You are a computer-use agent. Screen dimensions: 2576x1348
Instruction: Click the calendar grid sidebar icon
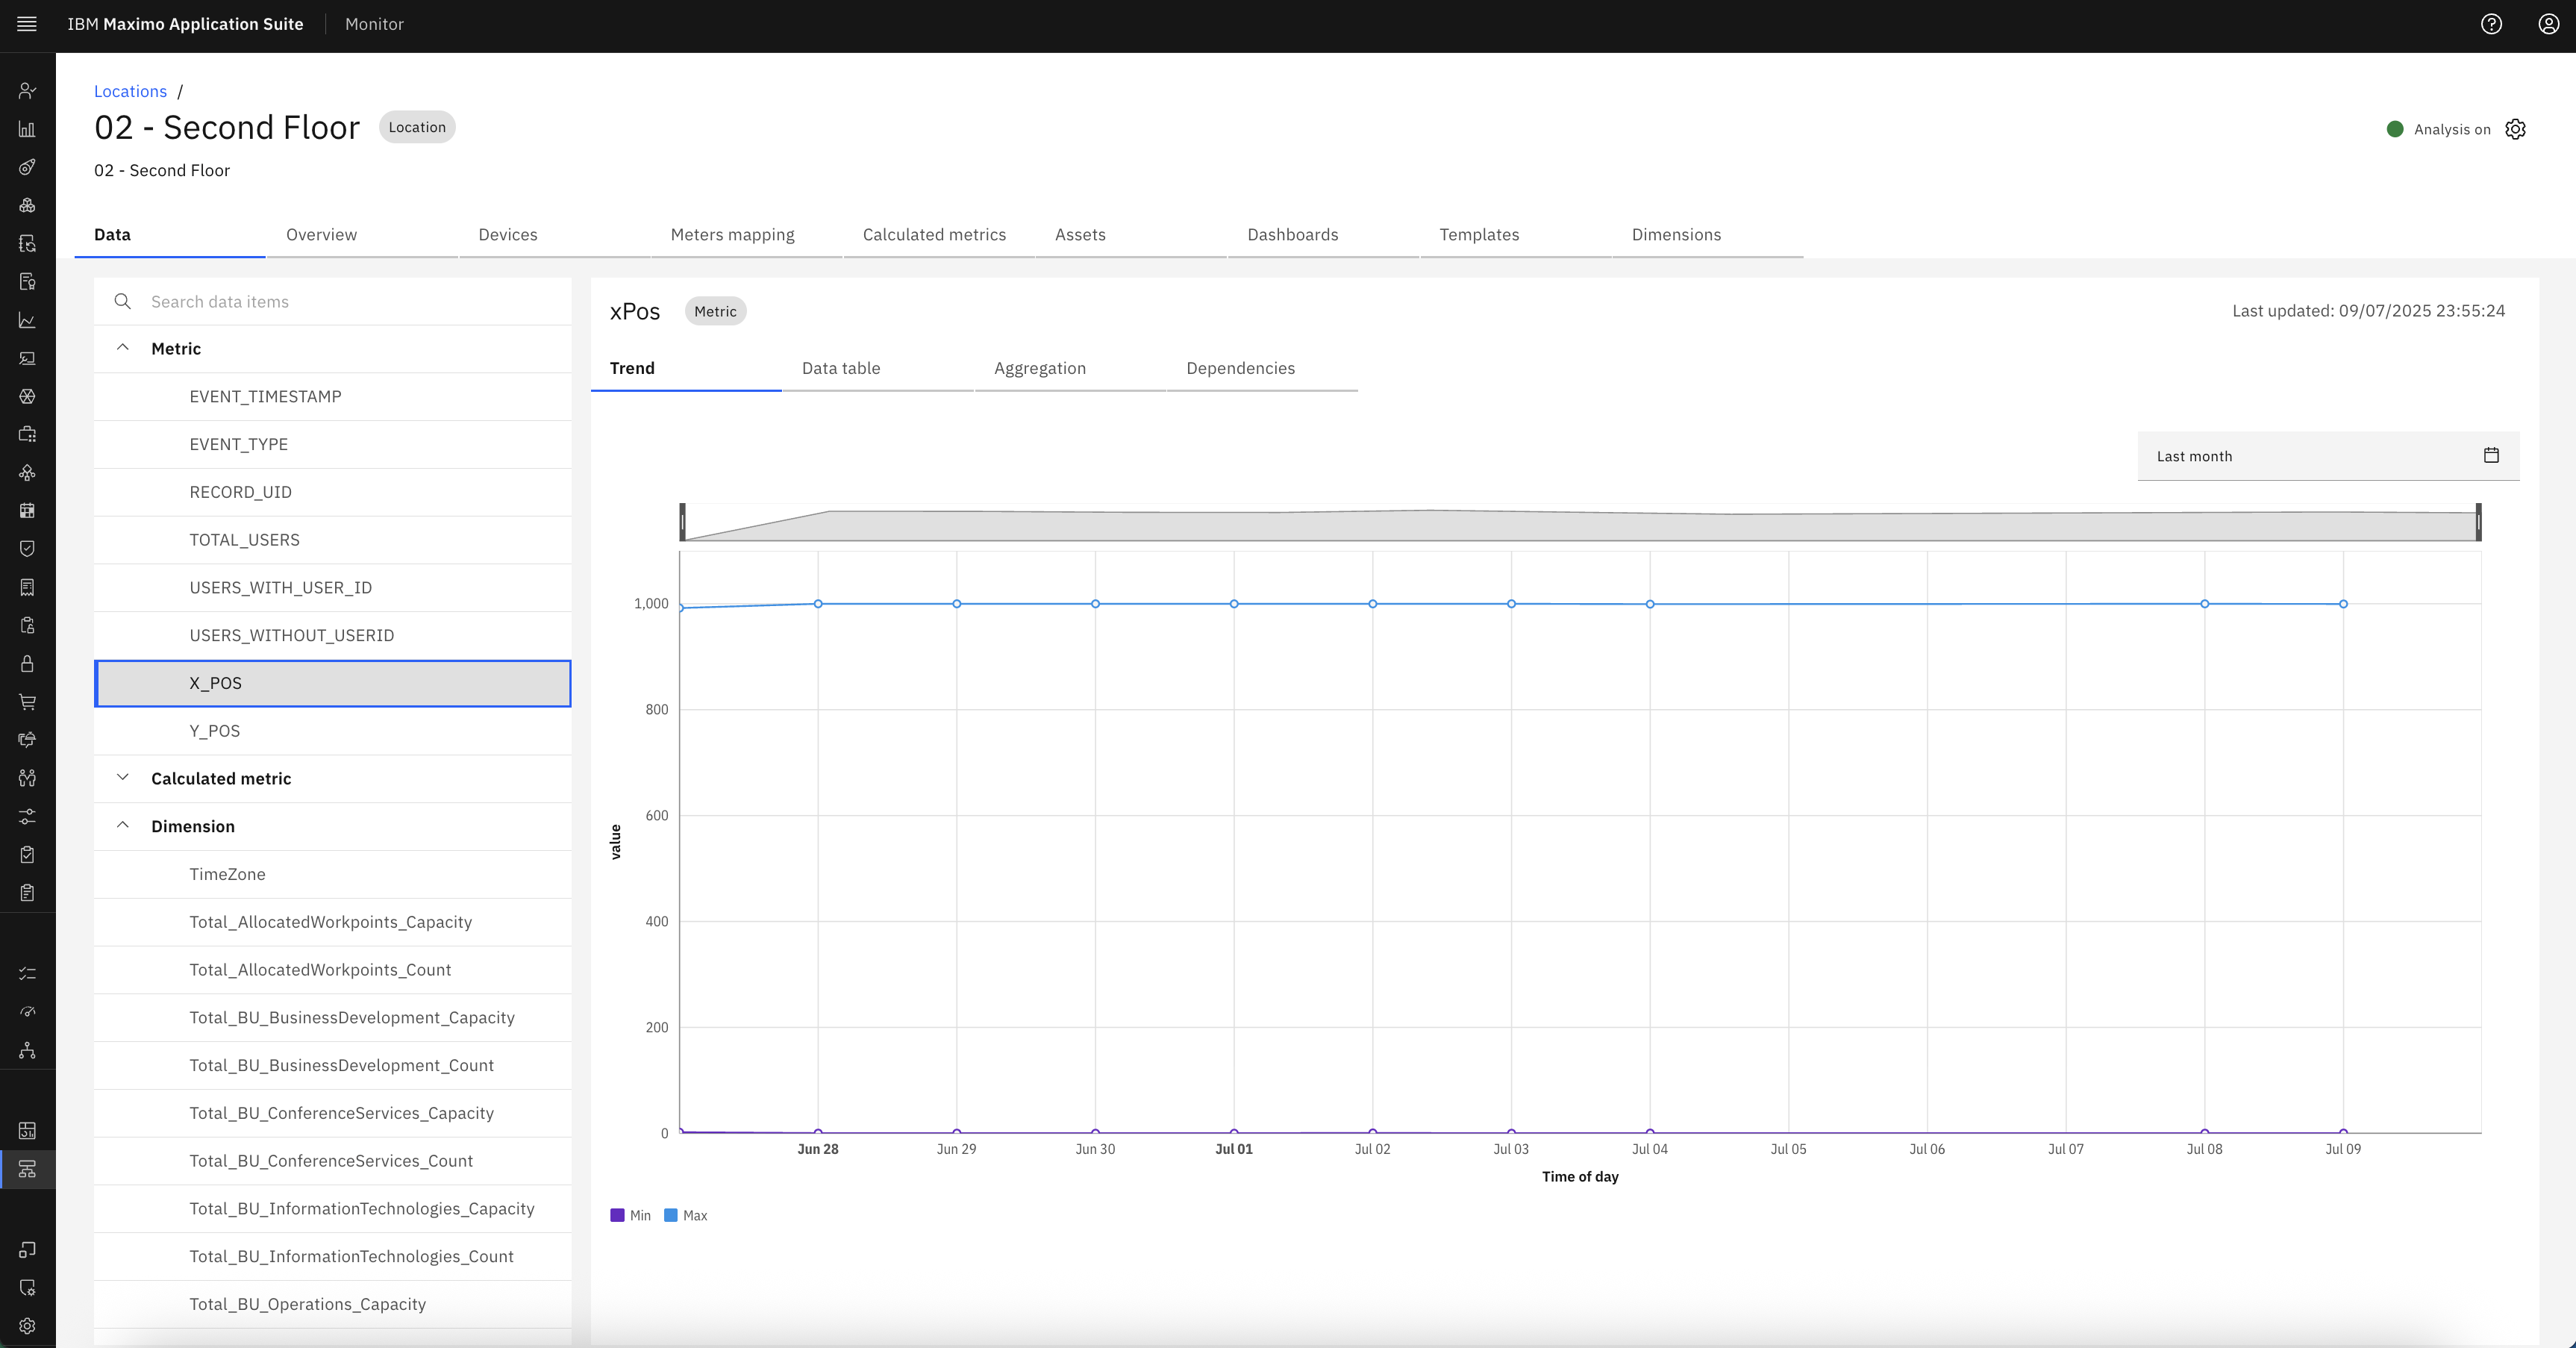[x=27, y=510]
